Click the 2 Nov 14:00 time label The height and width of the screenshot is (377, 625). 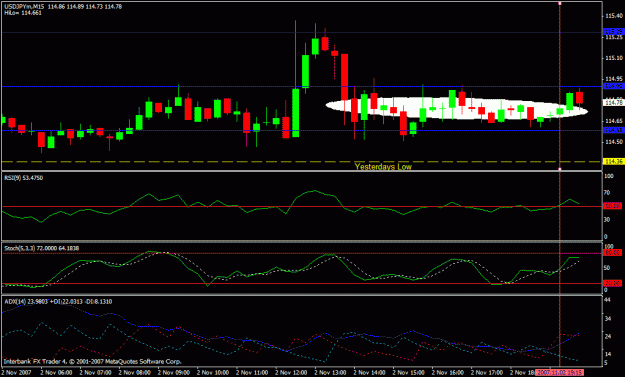(369, 373)
